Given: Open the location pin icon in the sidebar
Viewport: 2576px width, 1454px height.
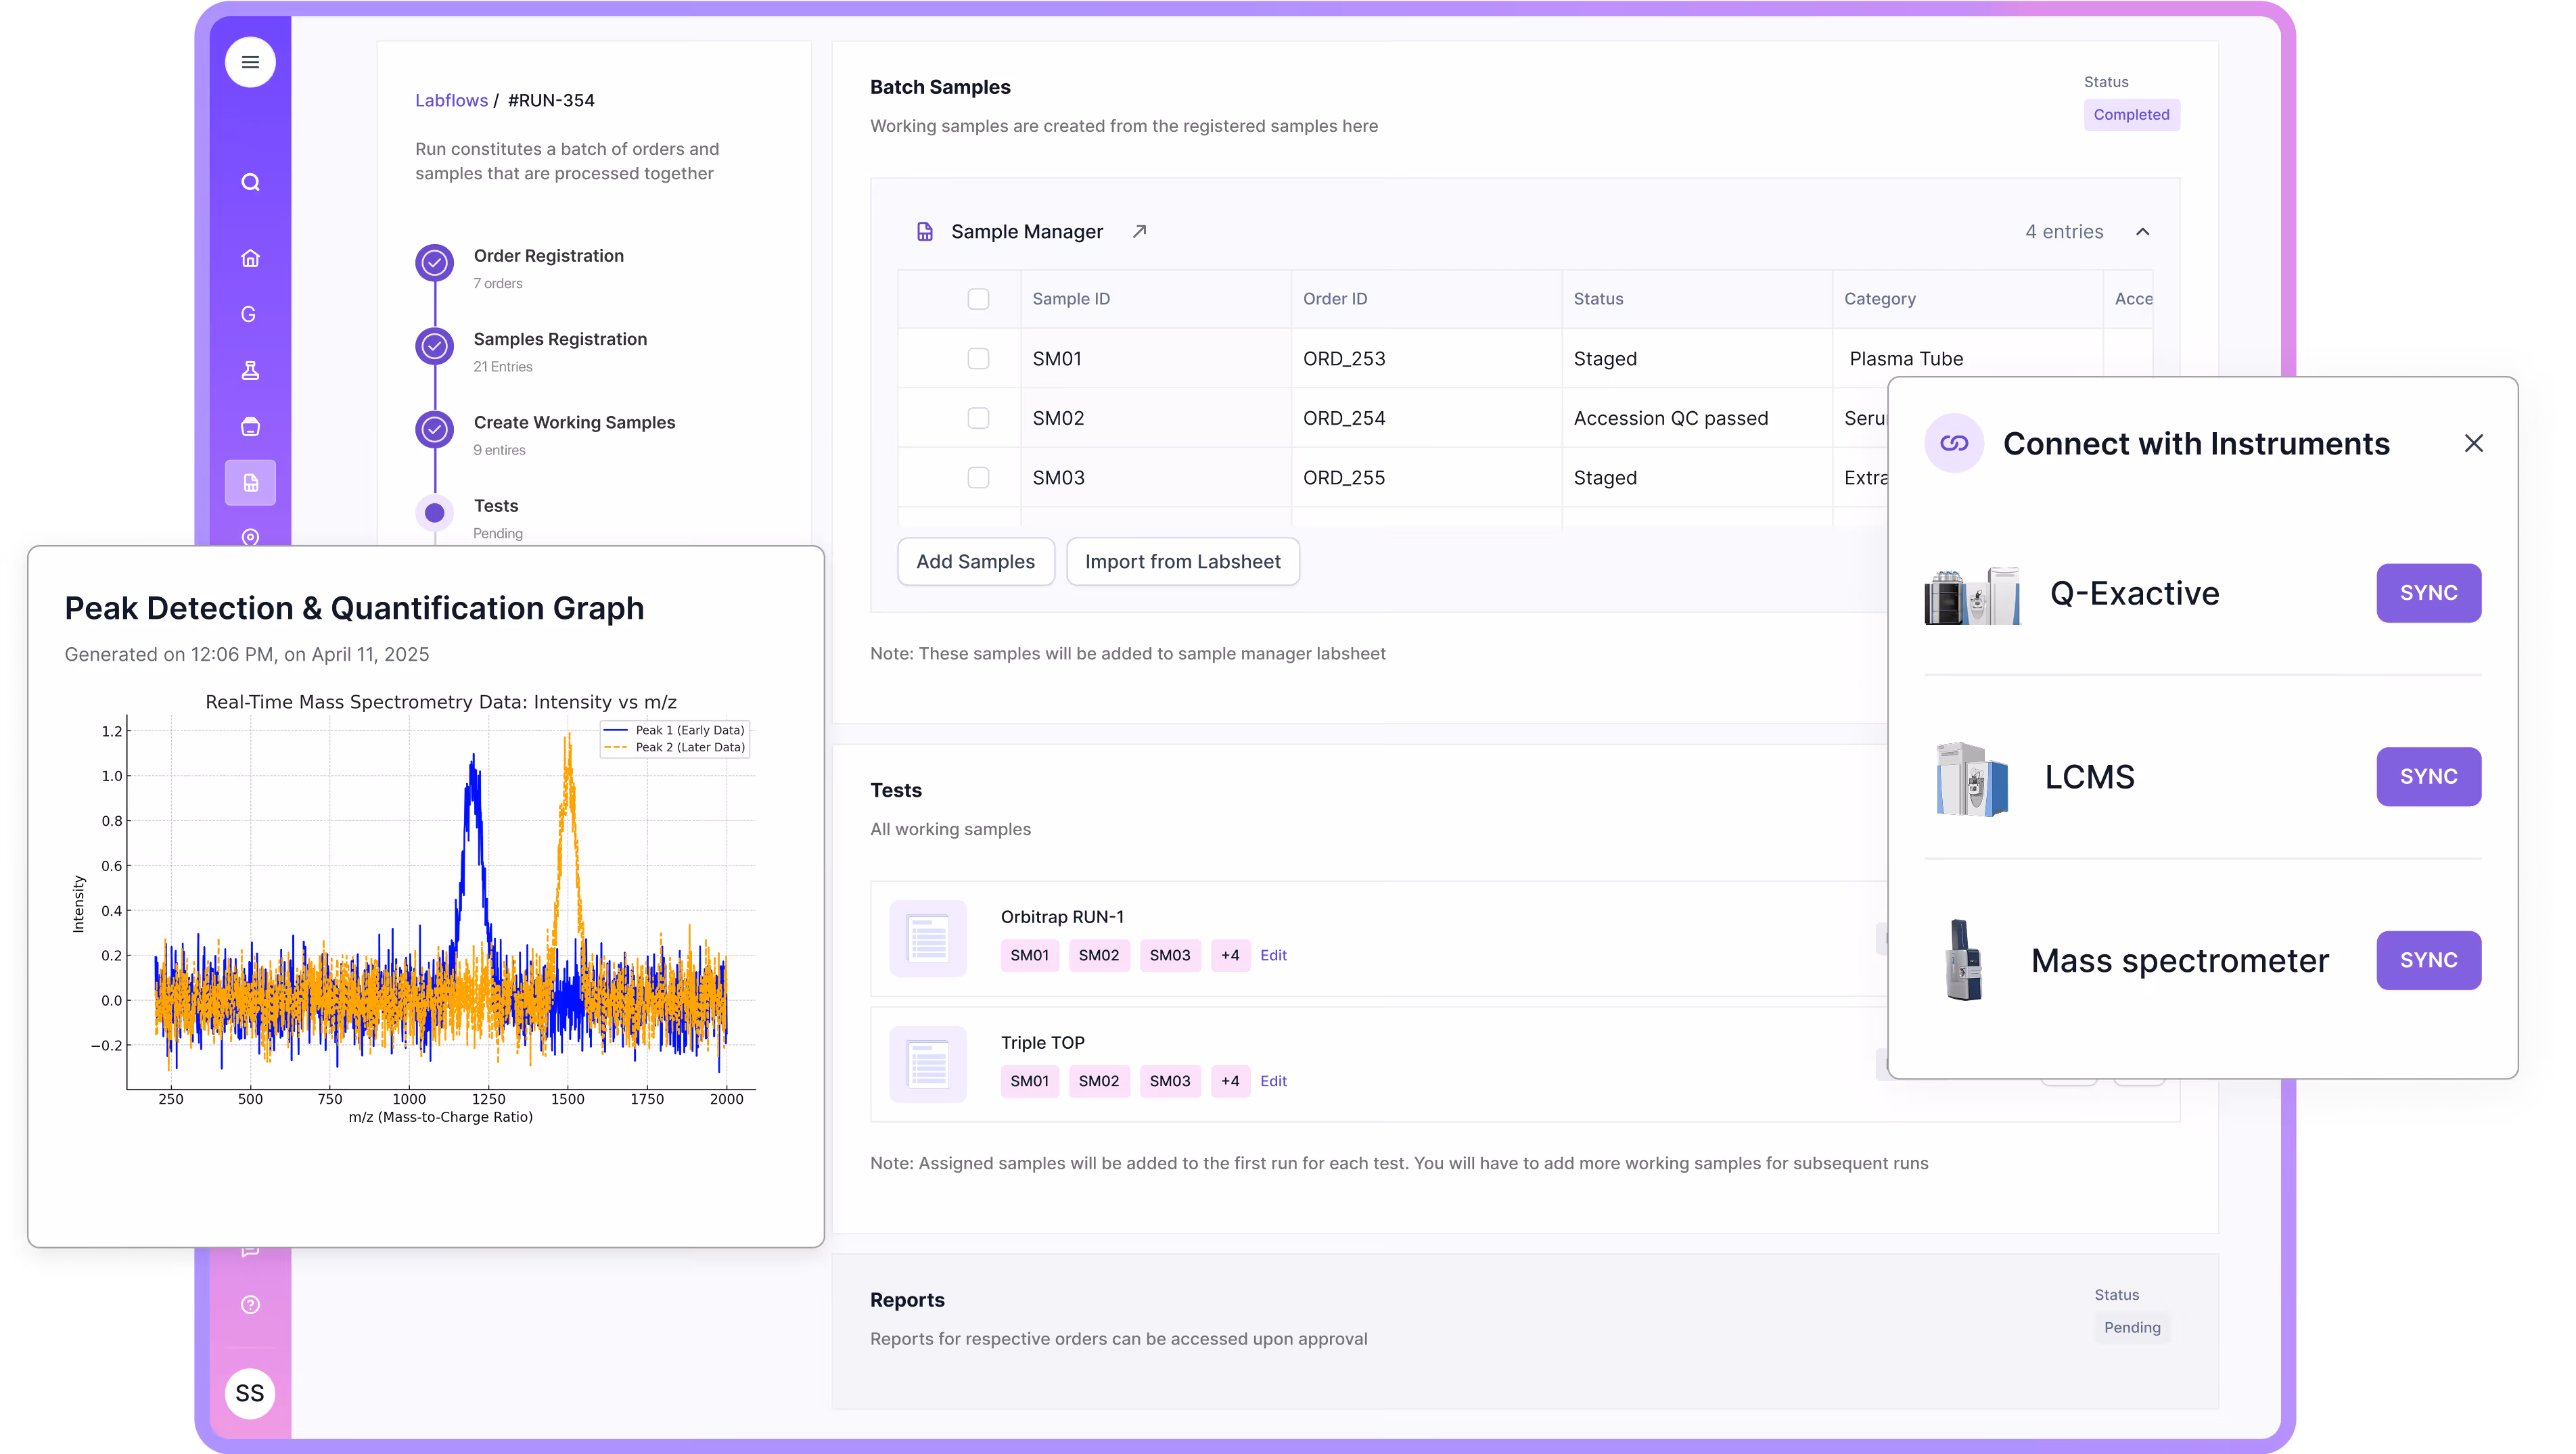Looking at the screenshot, I should 250,538.
